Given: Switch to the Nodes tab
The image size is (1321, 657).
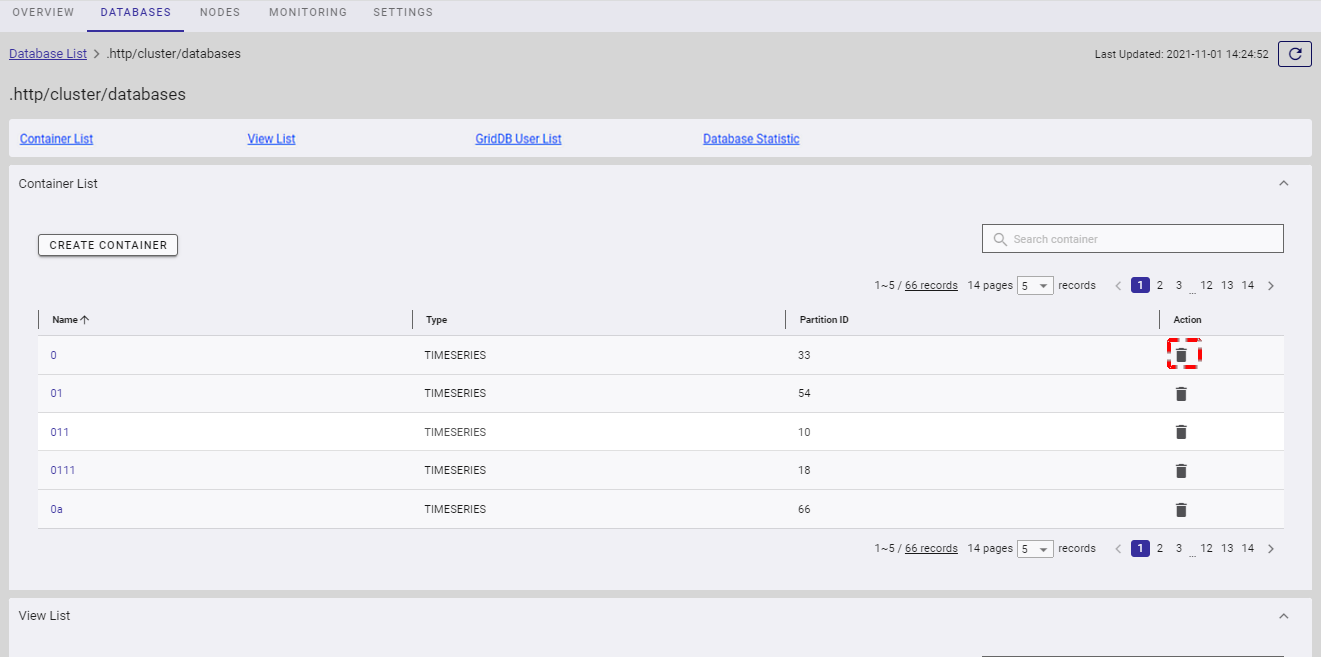Looking at the screenshot, I should tap(219, 13).
